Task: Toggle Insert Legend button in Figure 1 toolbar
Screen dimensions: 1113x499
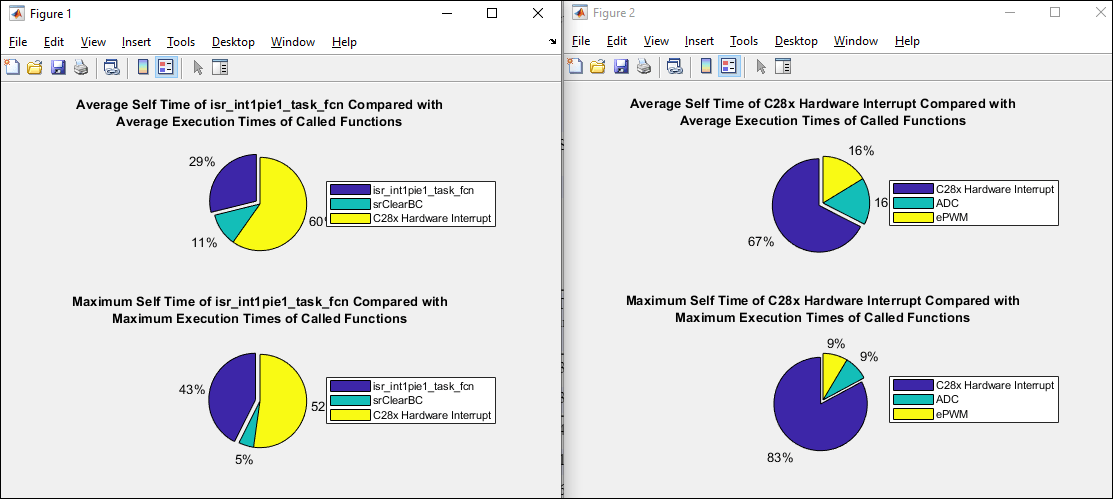Action: pos(166,67)
